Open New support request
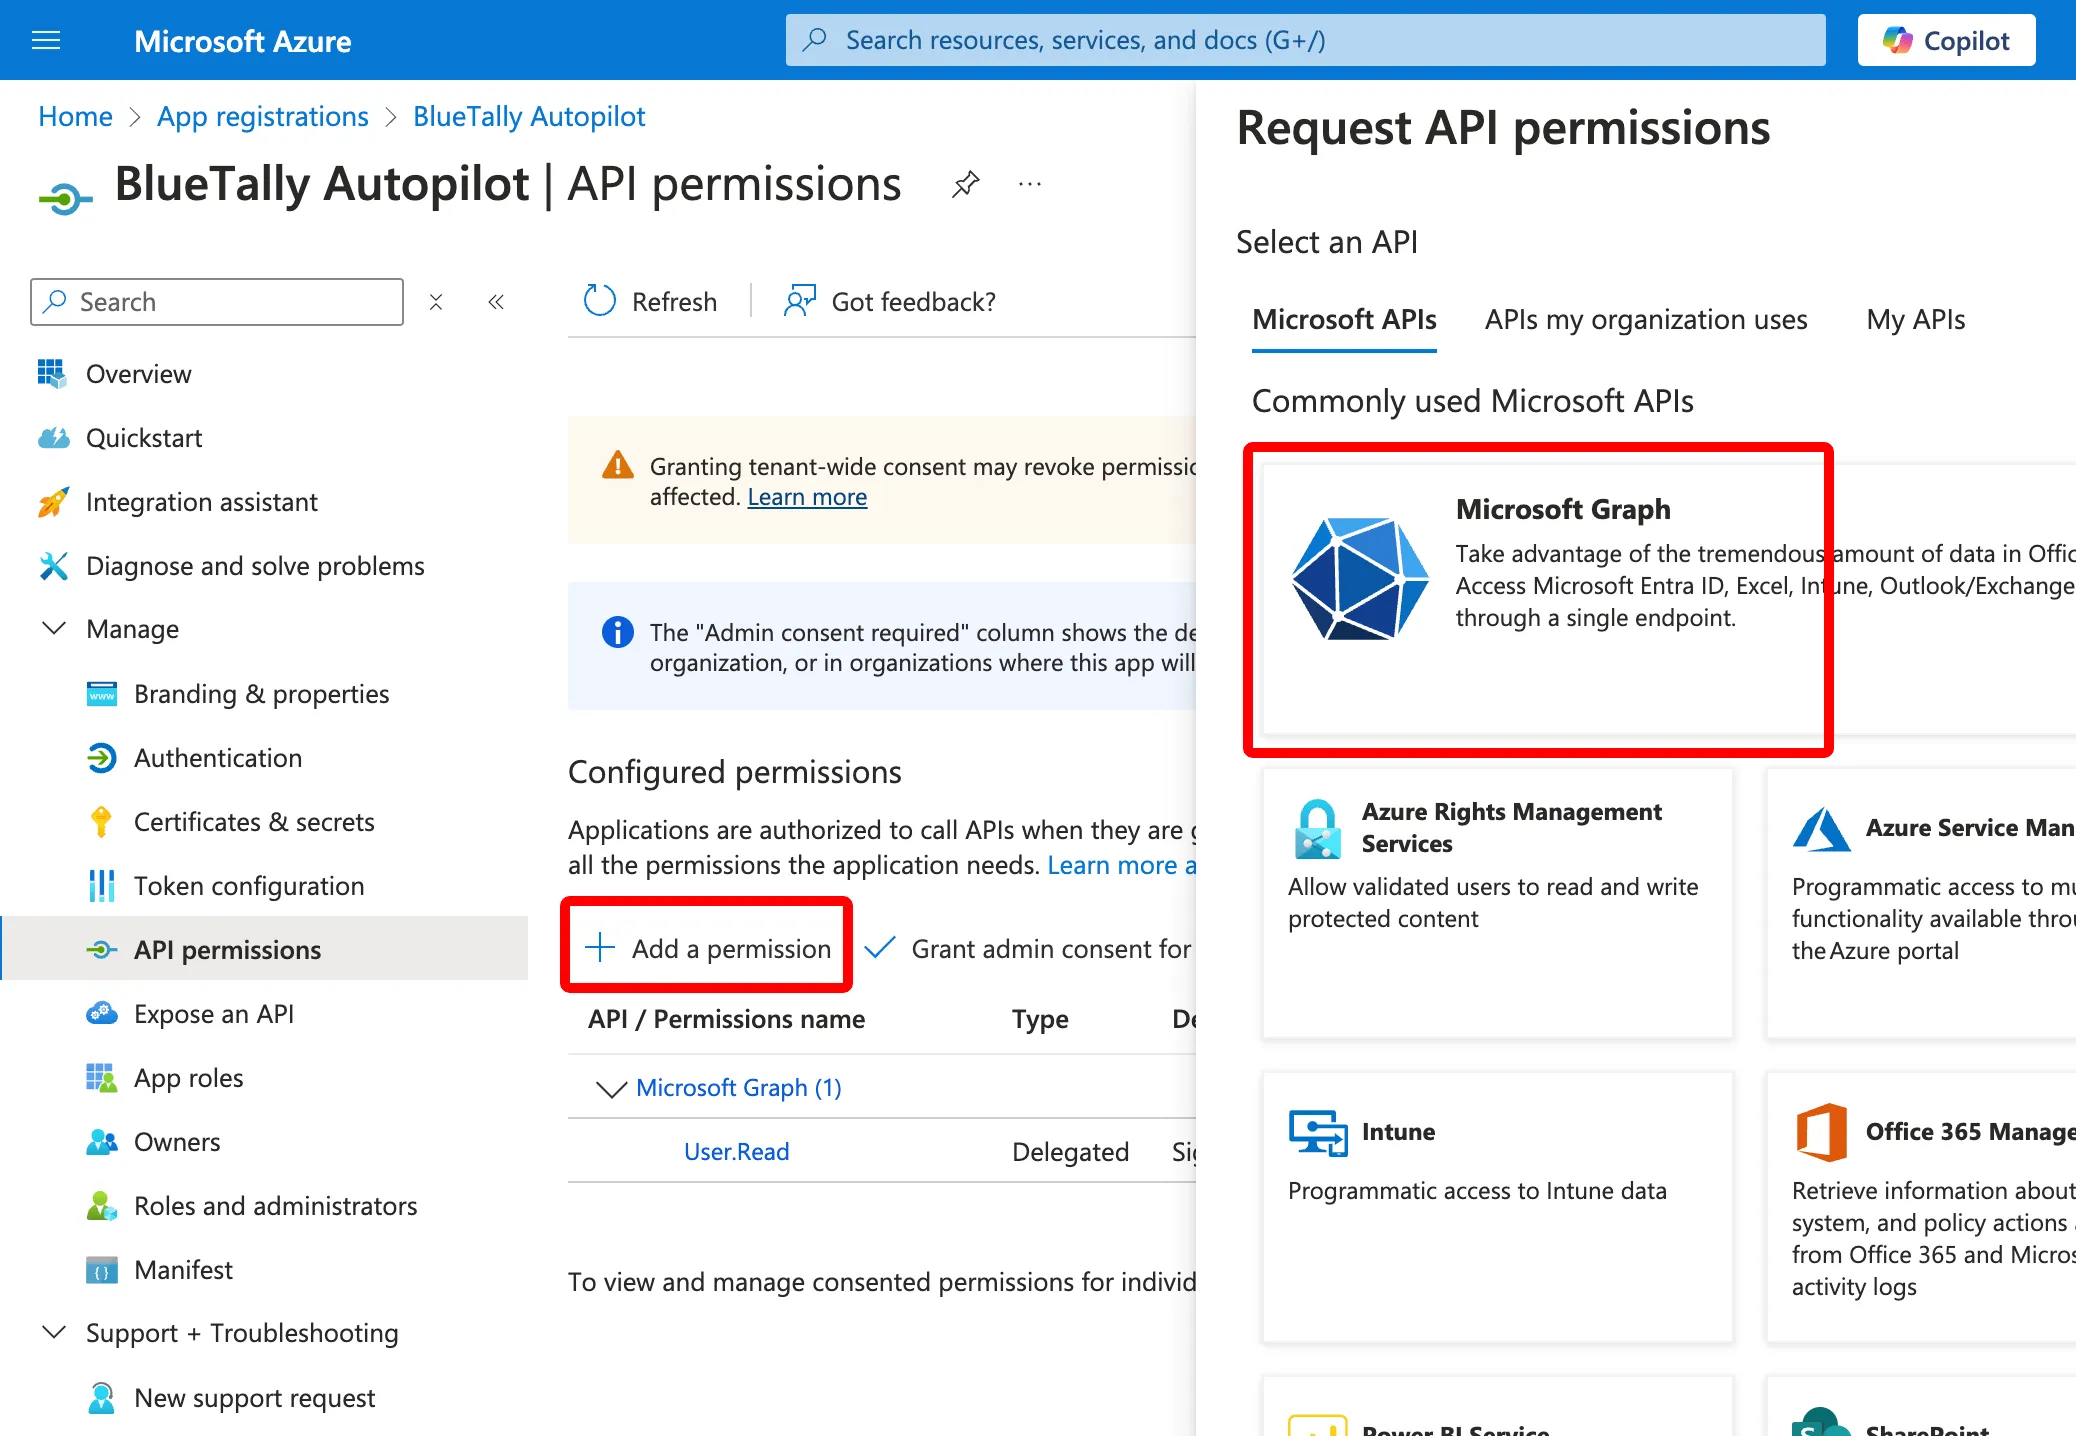The height and width of the screenshot is (1436, 2076). 254,1398
